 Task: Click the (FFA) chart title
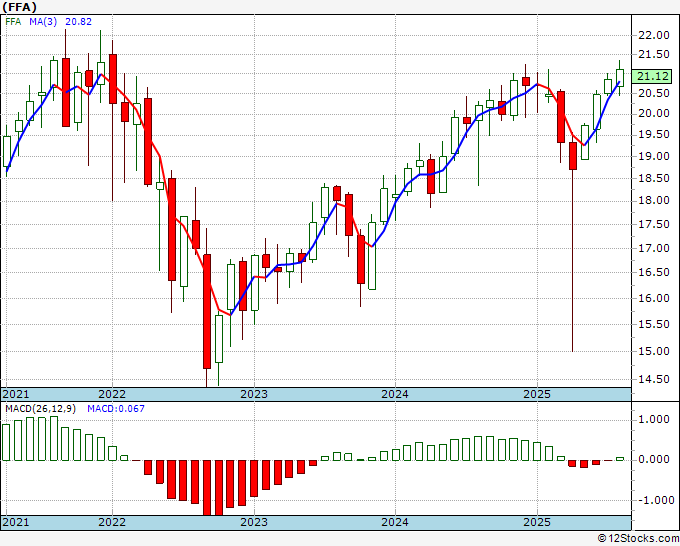pos(20,7)
